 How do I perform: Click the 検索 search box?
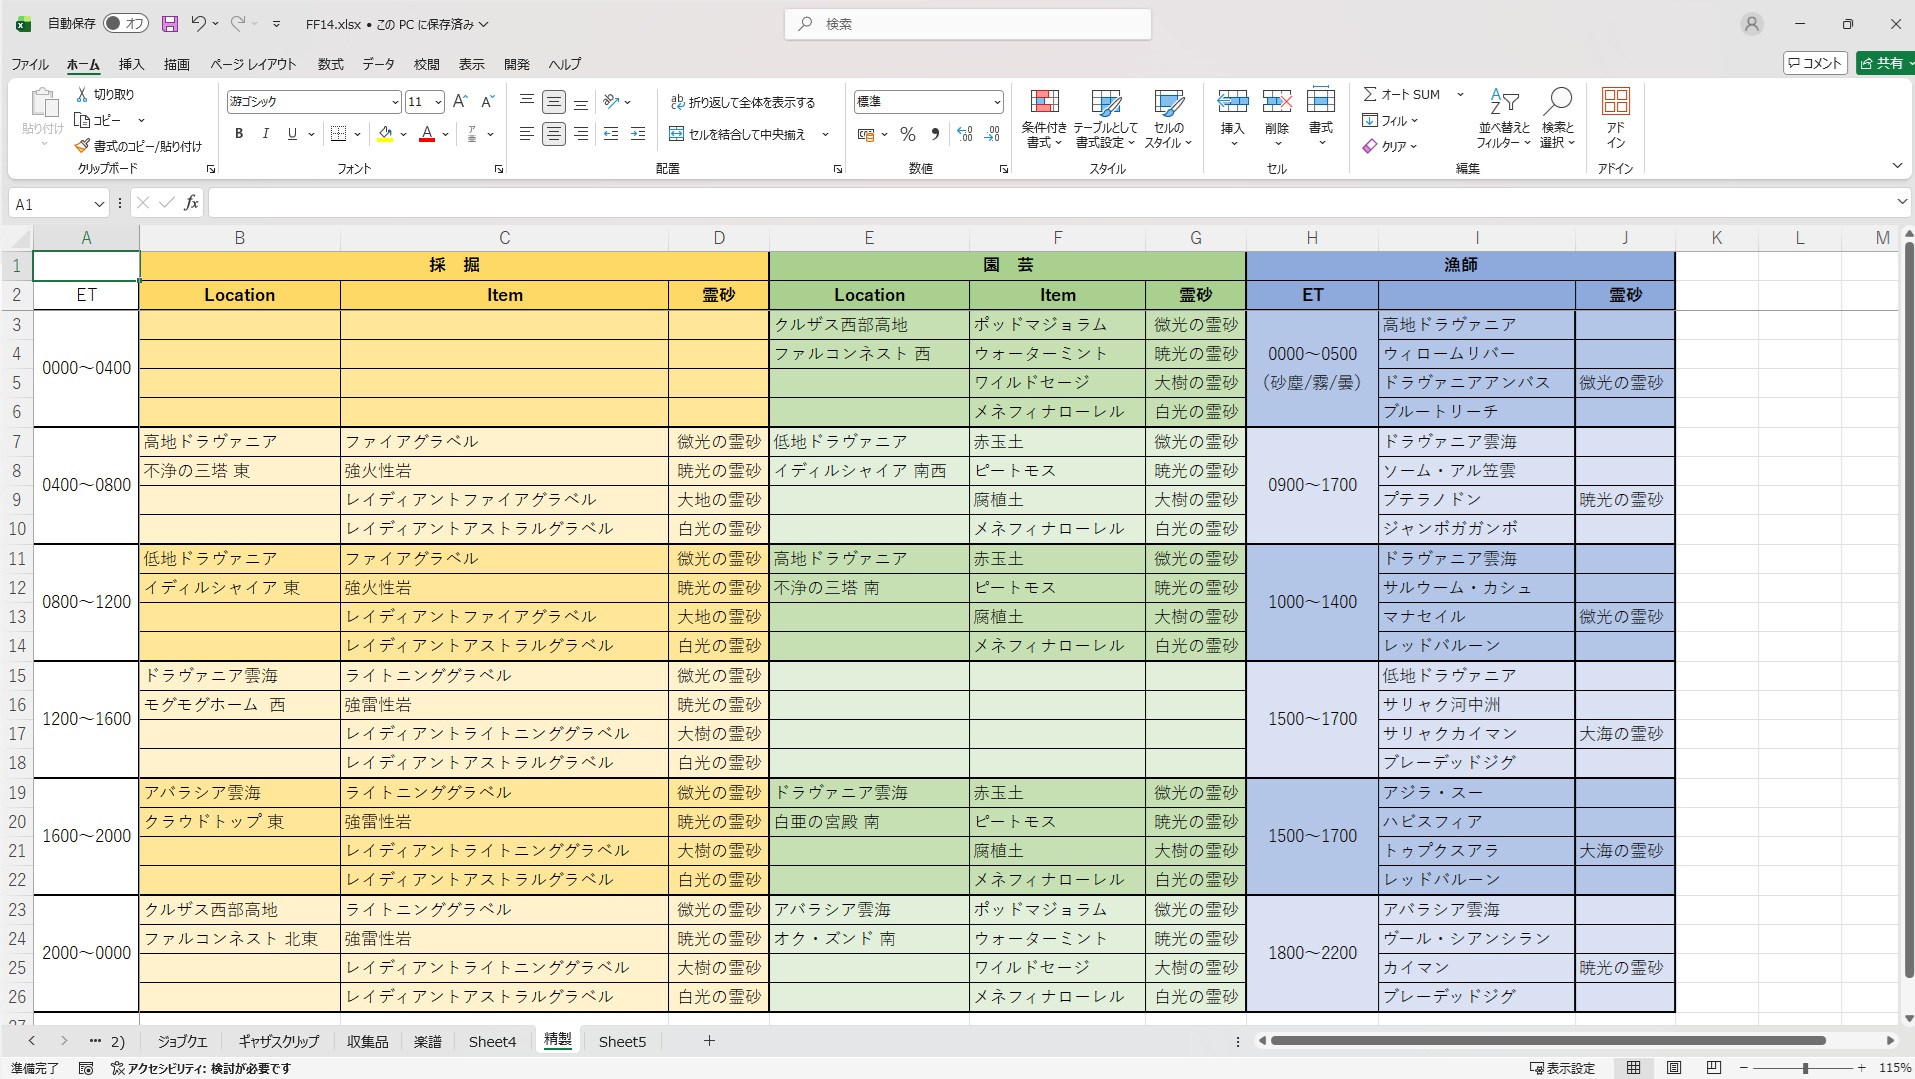point(968,24)
